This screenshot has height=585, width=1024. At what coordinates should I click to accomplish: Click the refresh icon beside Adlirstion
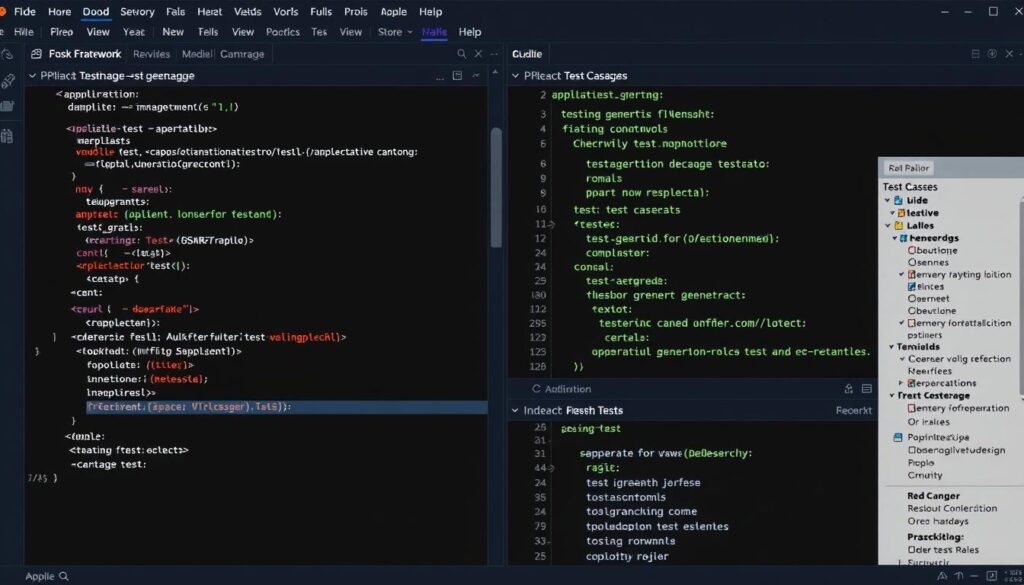536,388
